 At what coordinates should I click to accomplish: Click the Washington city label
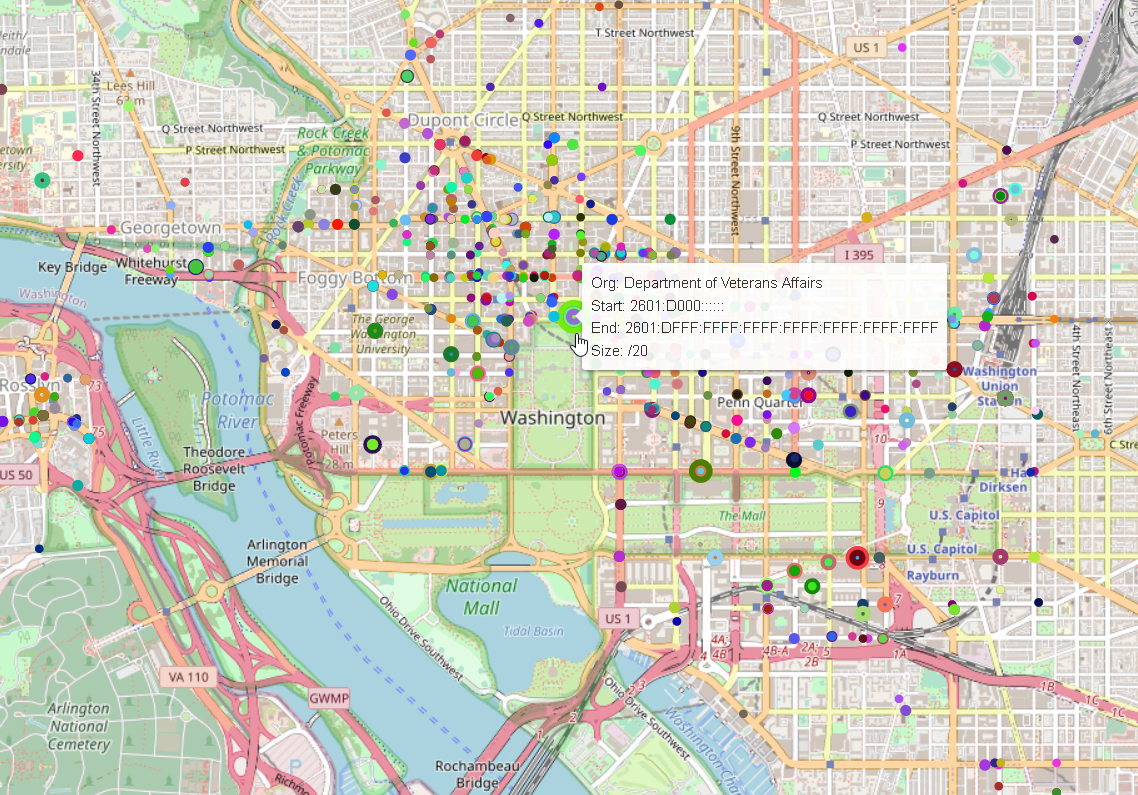[552, 417]
